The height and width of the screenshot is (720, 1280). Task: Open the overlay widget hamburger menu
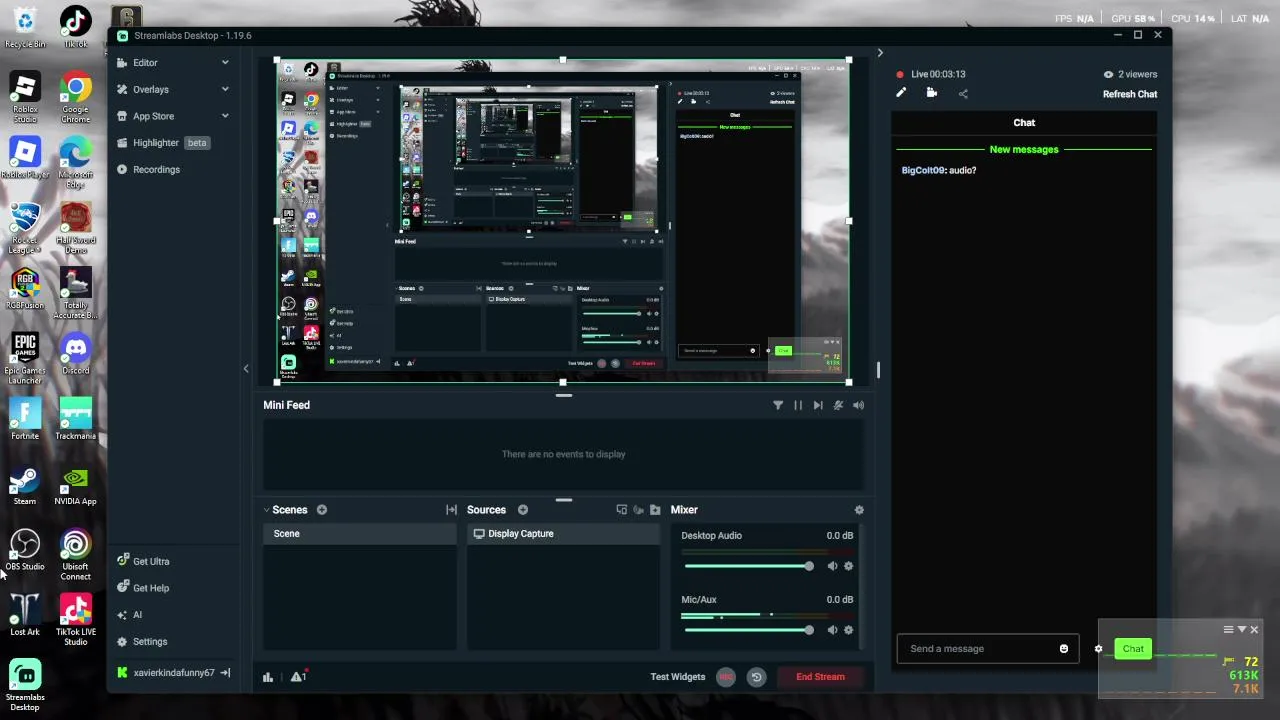pos(1228,629)
